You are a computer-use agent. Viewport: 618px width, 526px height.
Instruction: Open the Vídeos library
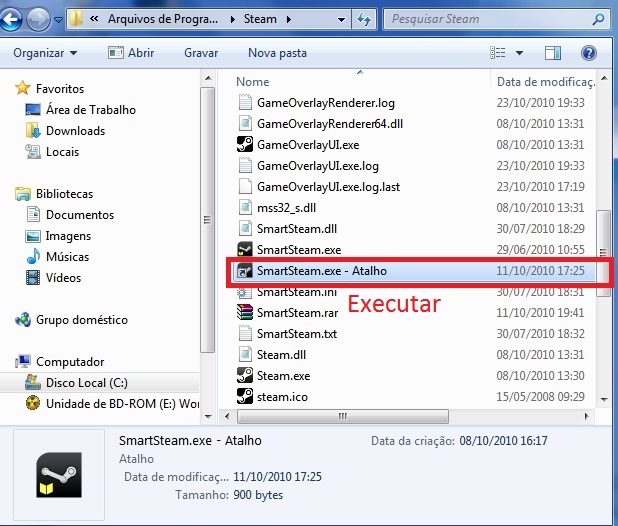(x=53, y=278)
